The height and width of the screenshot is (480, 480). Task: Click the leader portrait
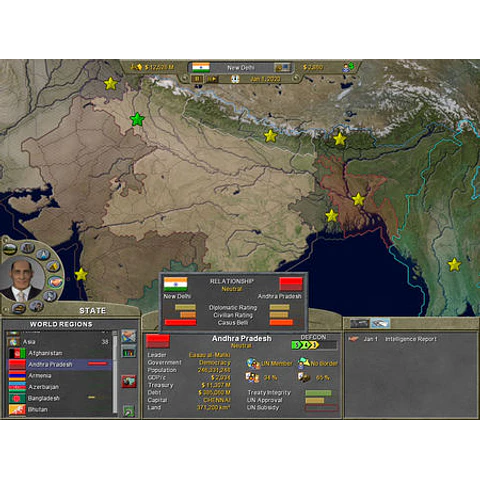pos(21,279)
